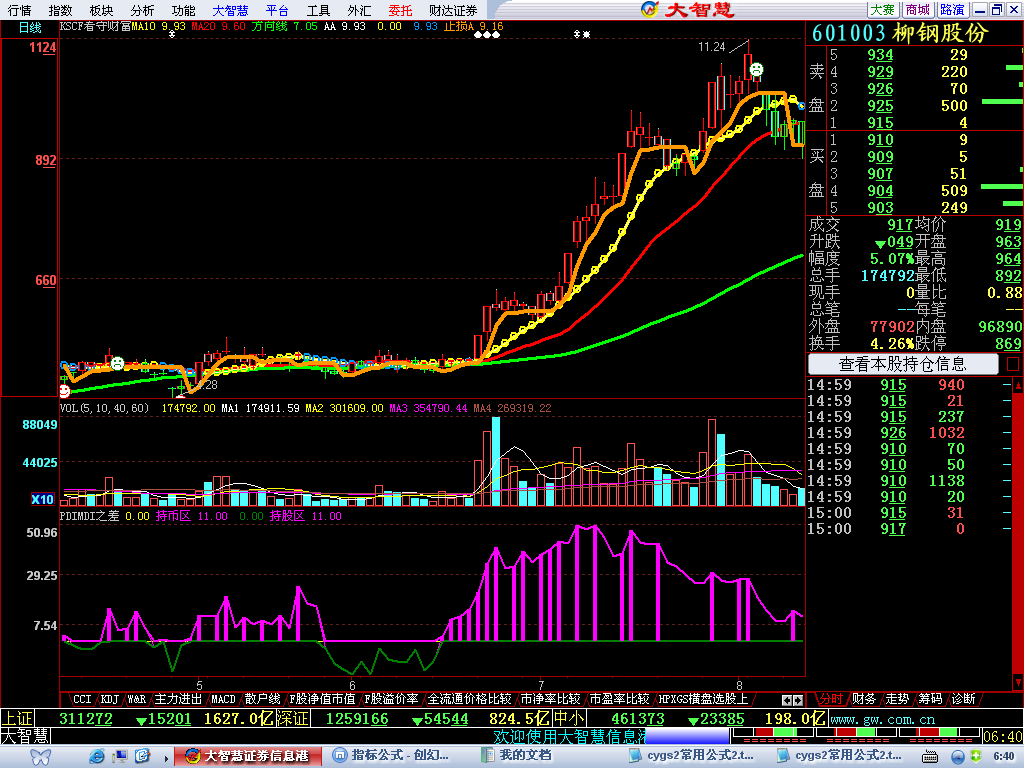Open the 功能 menu
1024x768 pixels.
pyautogui.click(x=184, y=10)
